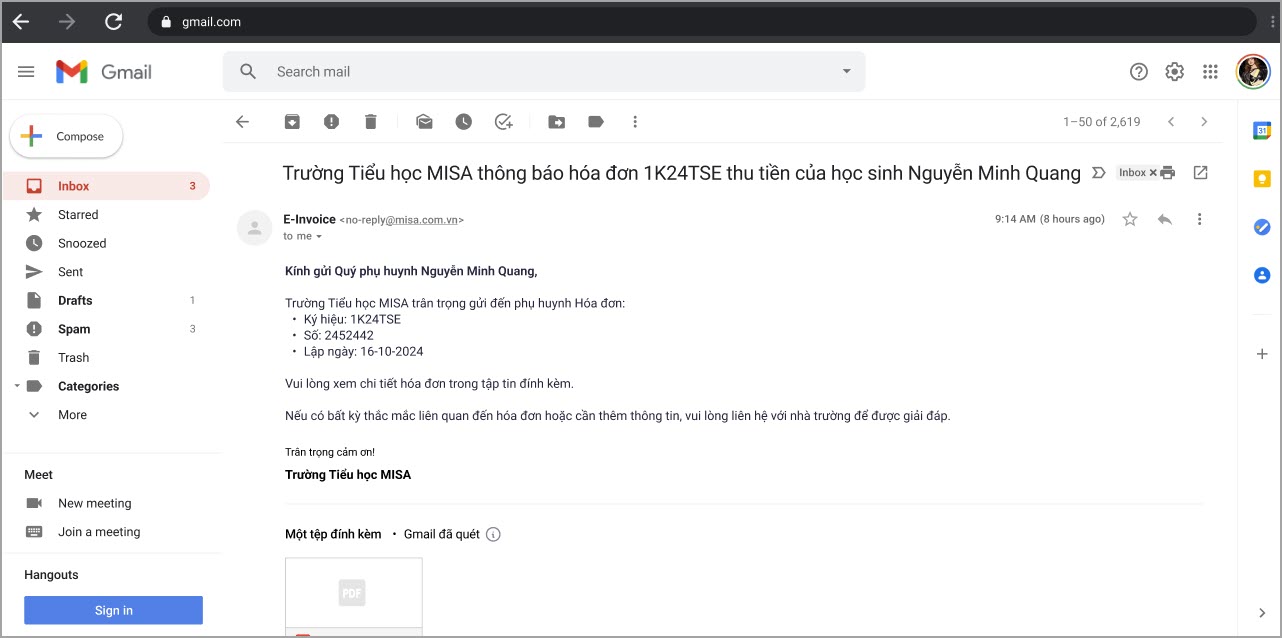
Task: Open the Inbox folder
Action: 106,186
